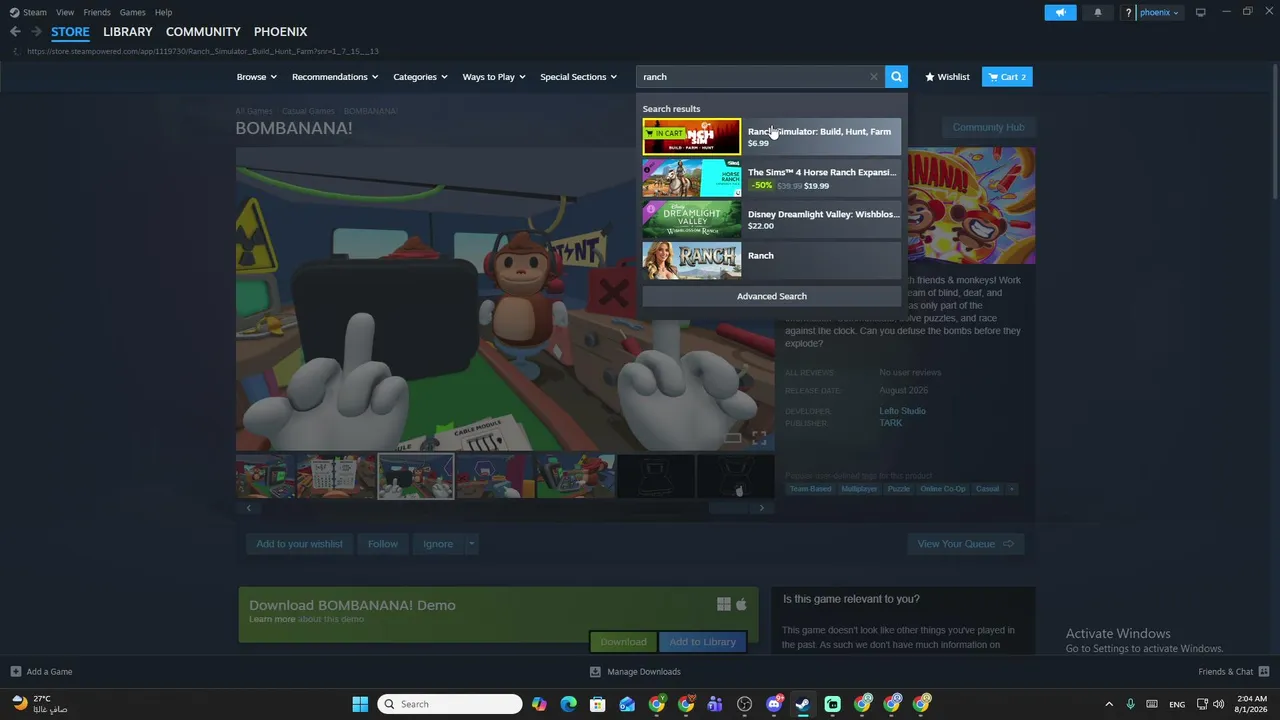Click the Learn more demo link

pyautogui.click(x=272, y=619)
